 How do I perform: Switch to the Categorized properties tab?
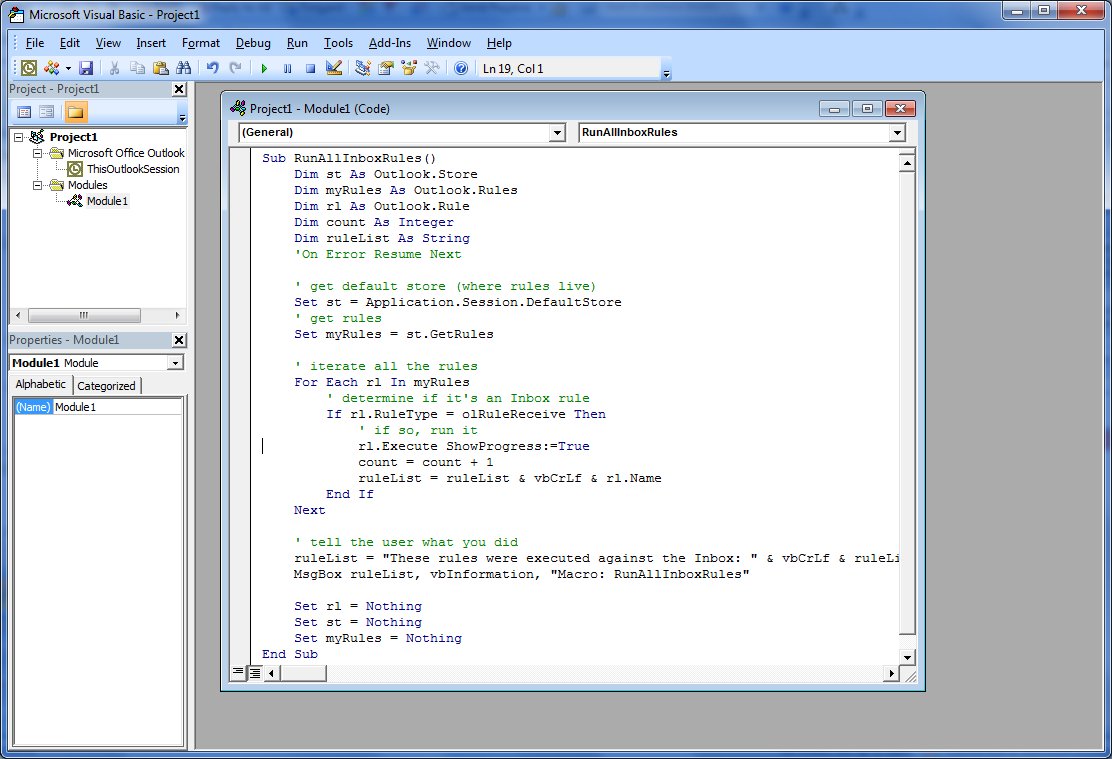click(x=107, y=385)
